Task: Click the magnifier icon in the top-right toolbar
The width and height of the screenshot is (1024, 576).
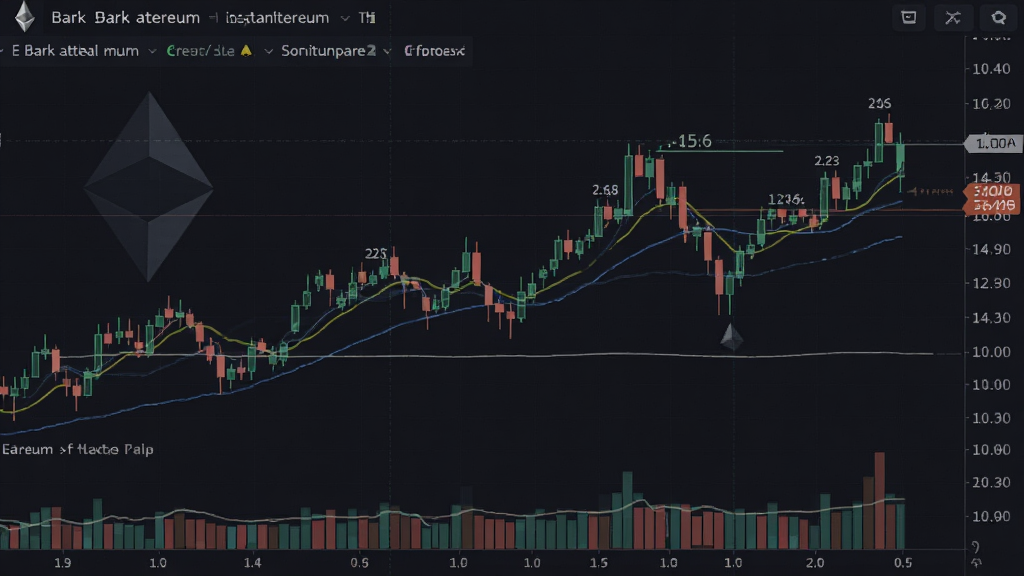Action: point(998,18)
